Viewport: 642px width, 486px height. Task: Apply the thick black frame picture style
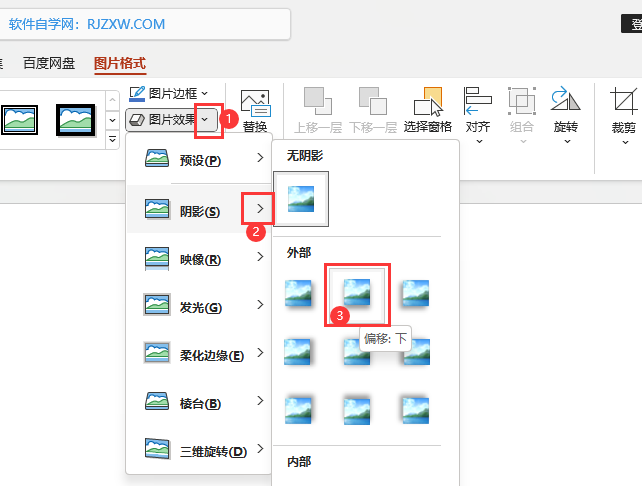[x=20, y=119]
